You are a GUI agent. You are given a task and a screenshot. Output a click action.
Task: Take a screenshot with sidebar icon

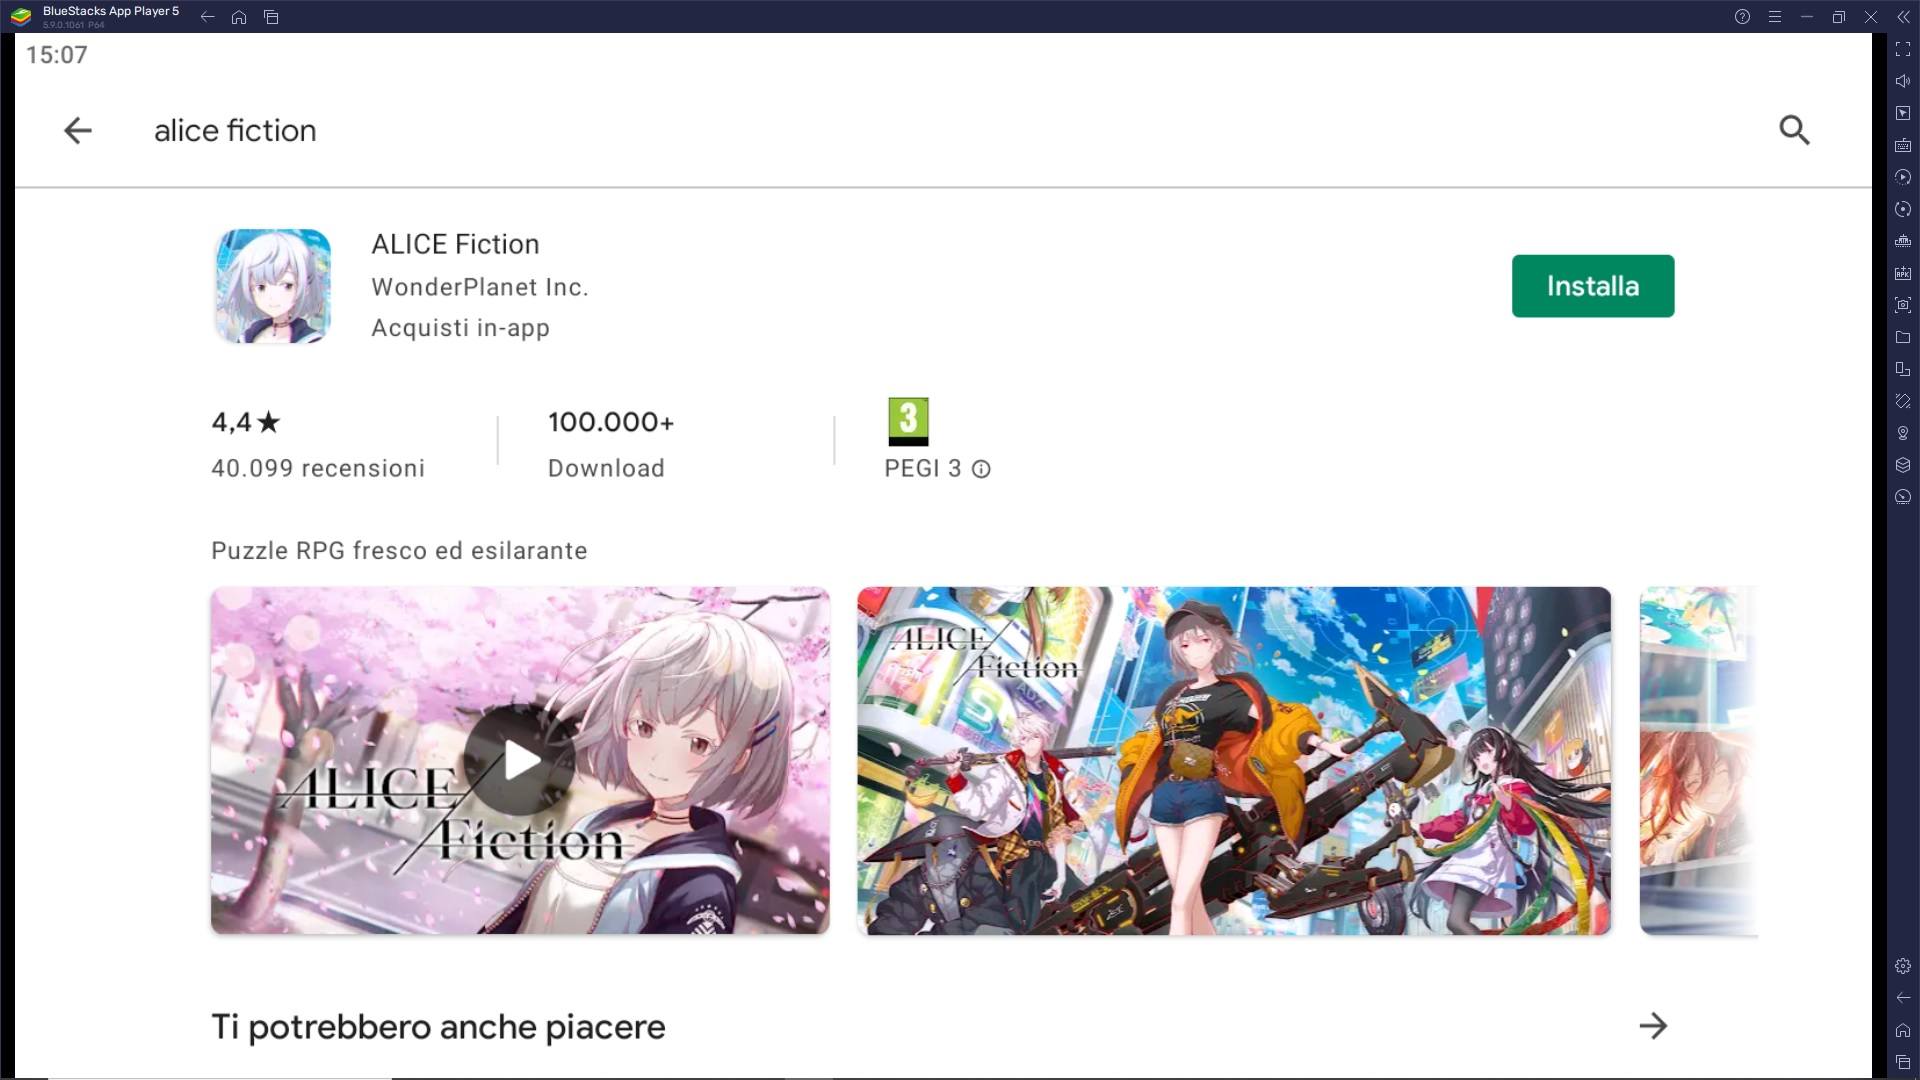[1903, 305]
